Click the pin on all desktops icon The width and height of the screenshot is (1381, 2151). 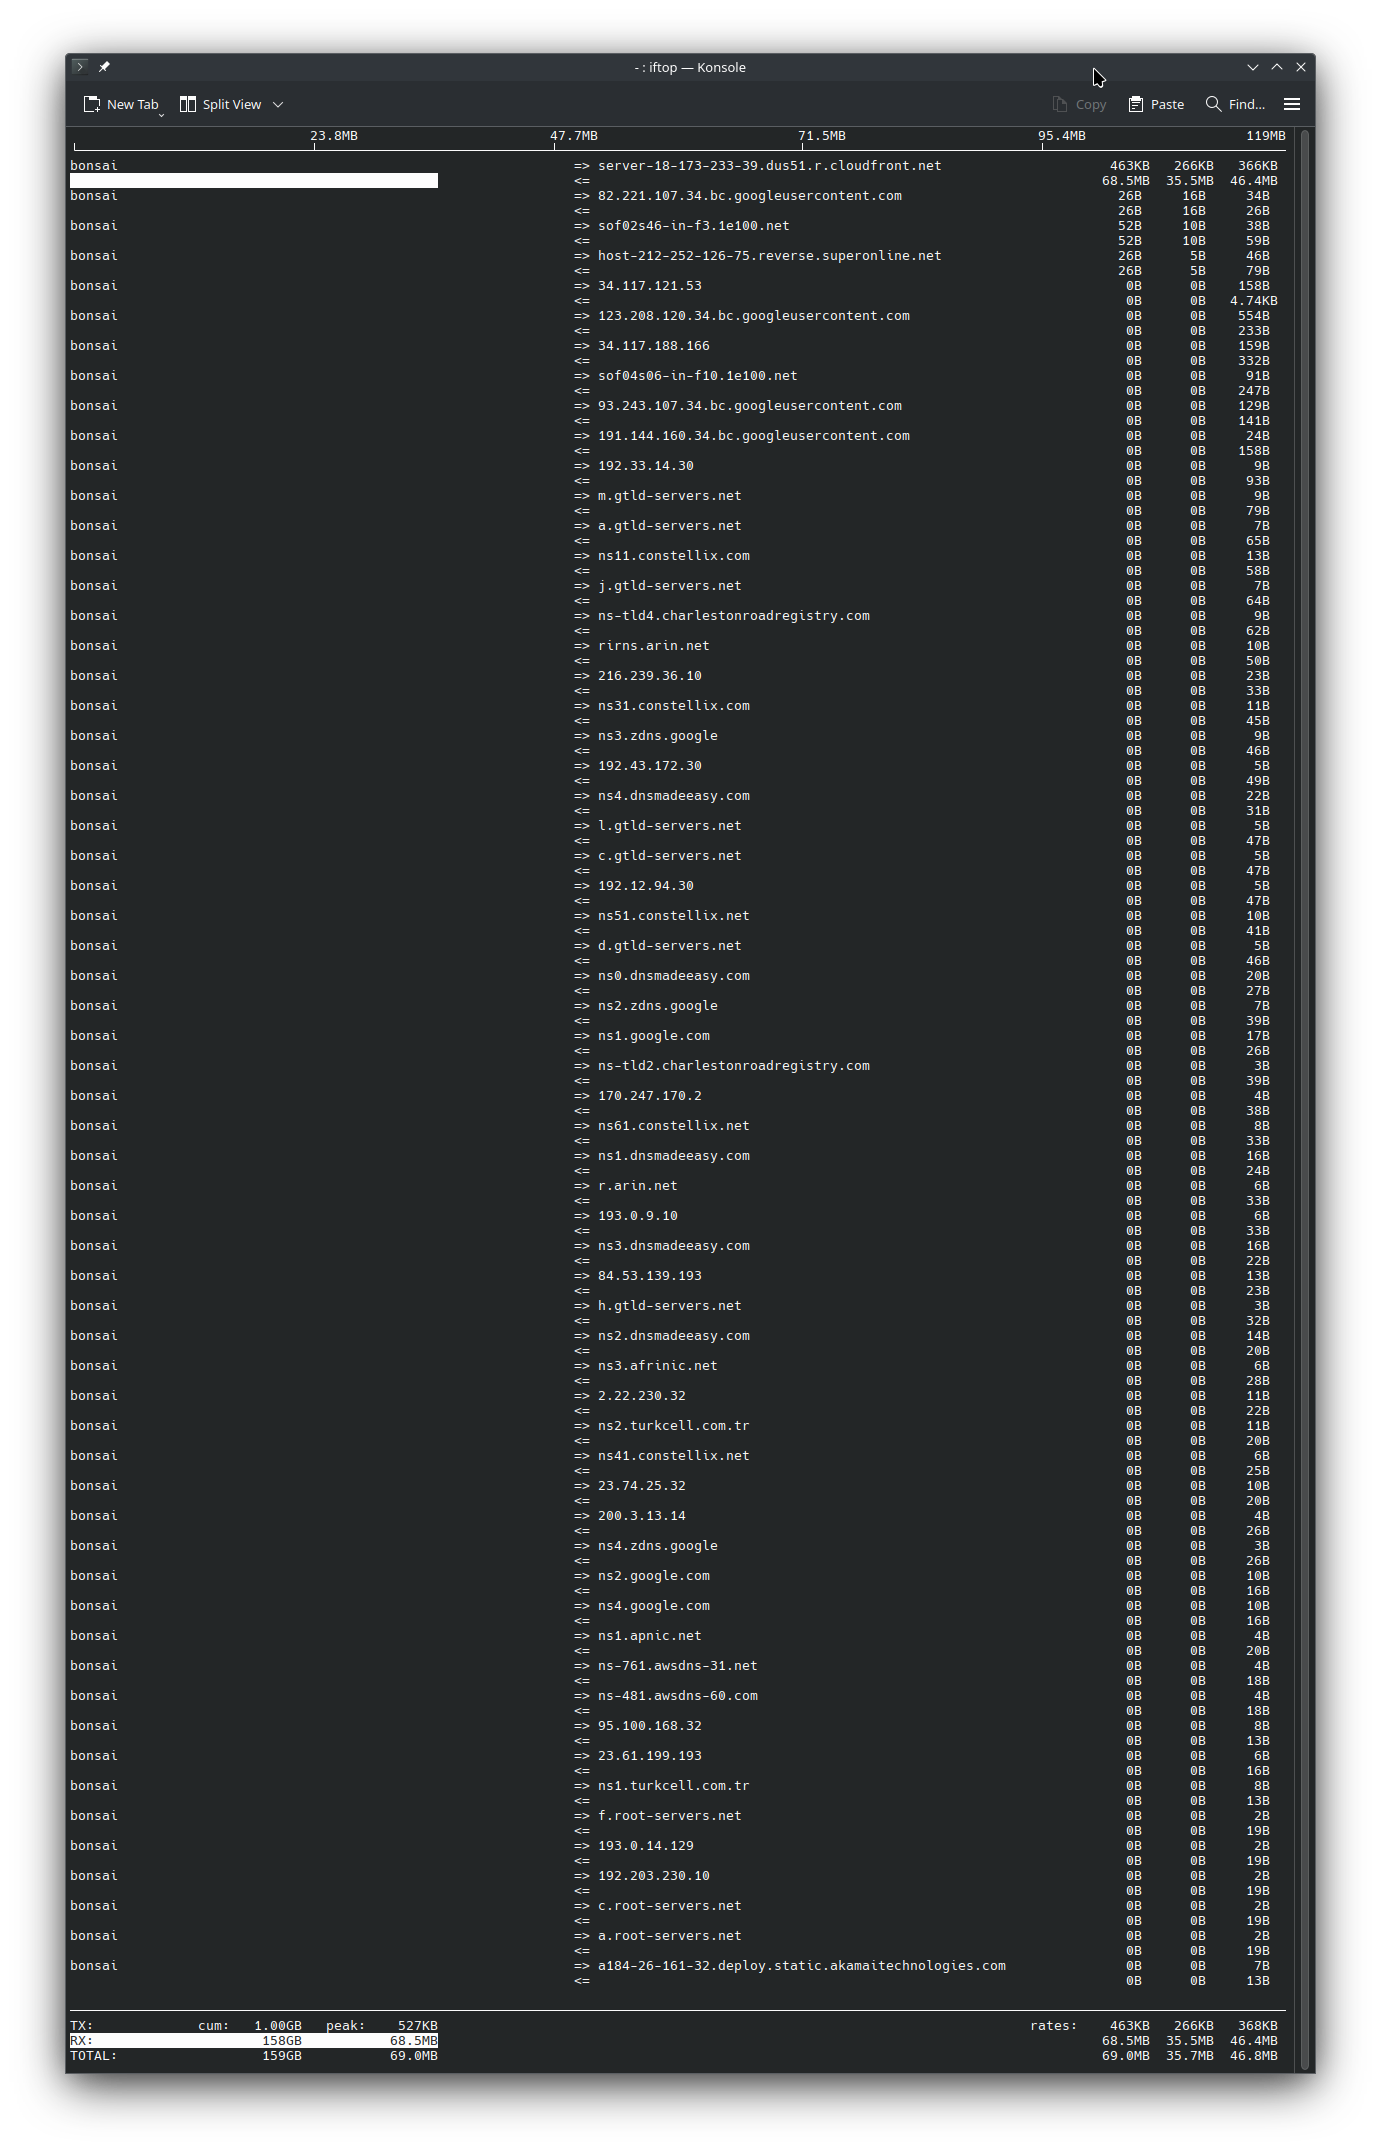[104, 67]
